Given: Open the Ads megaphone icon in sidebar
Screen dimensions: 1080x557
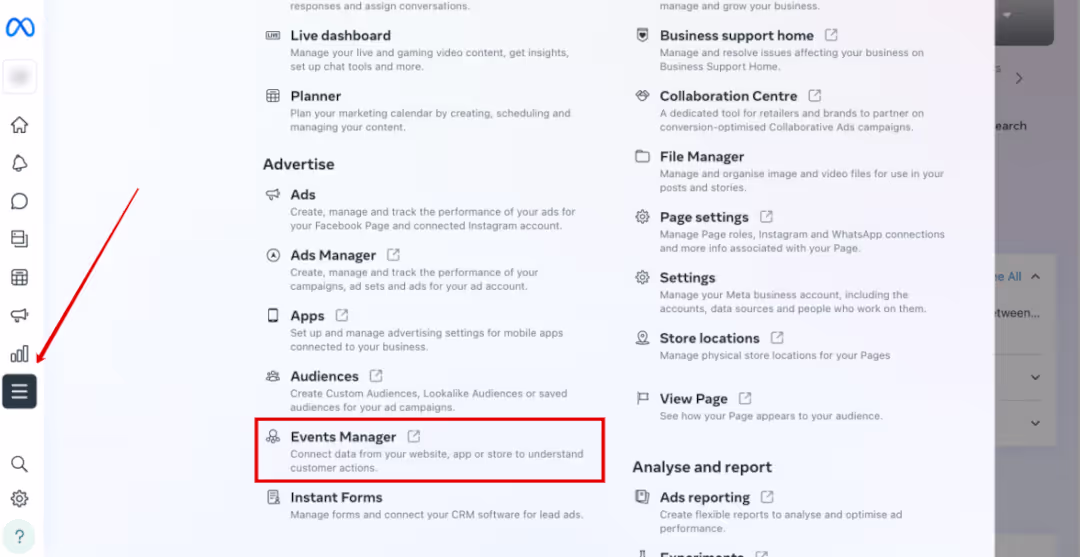Looking at the screenshot, I should click(x=19, y=315).
